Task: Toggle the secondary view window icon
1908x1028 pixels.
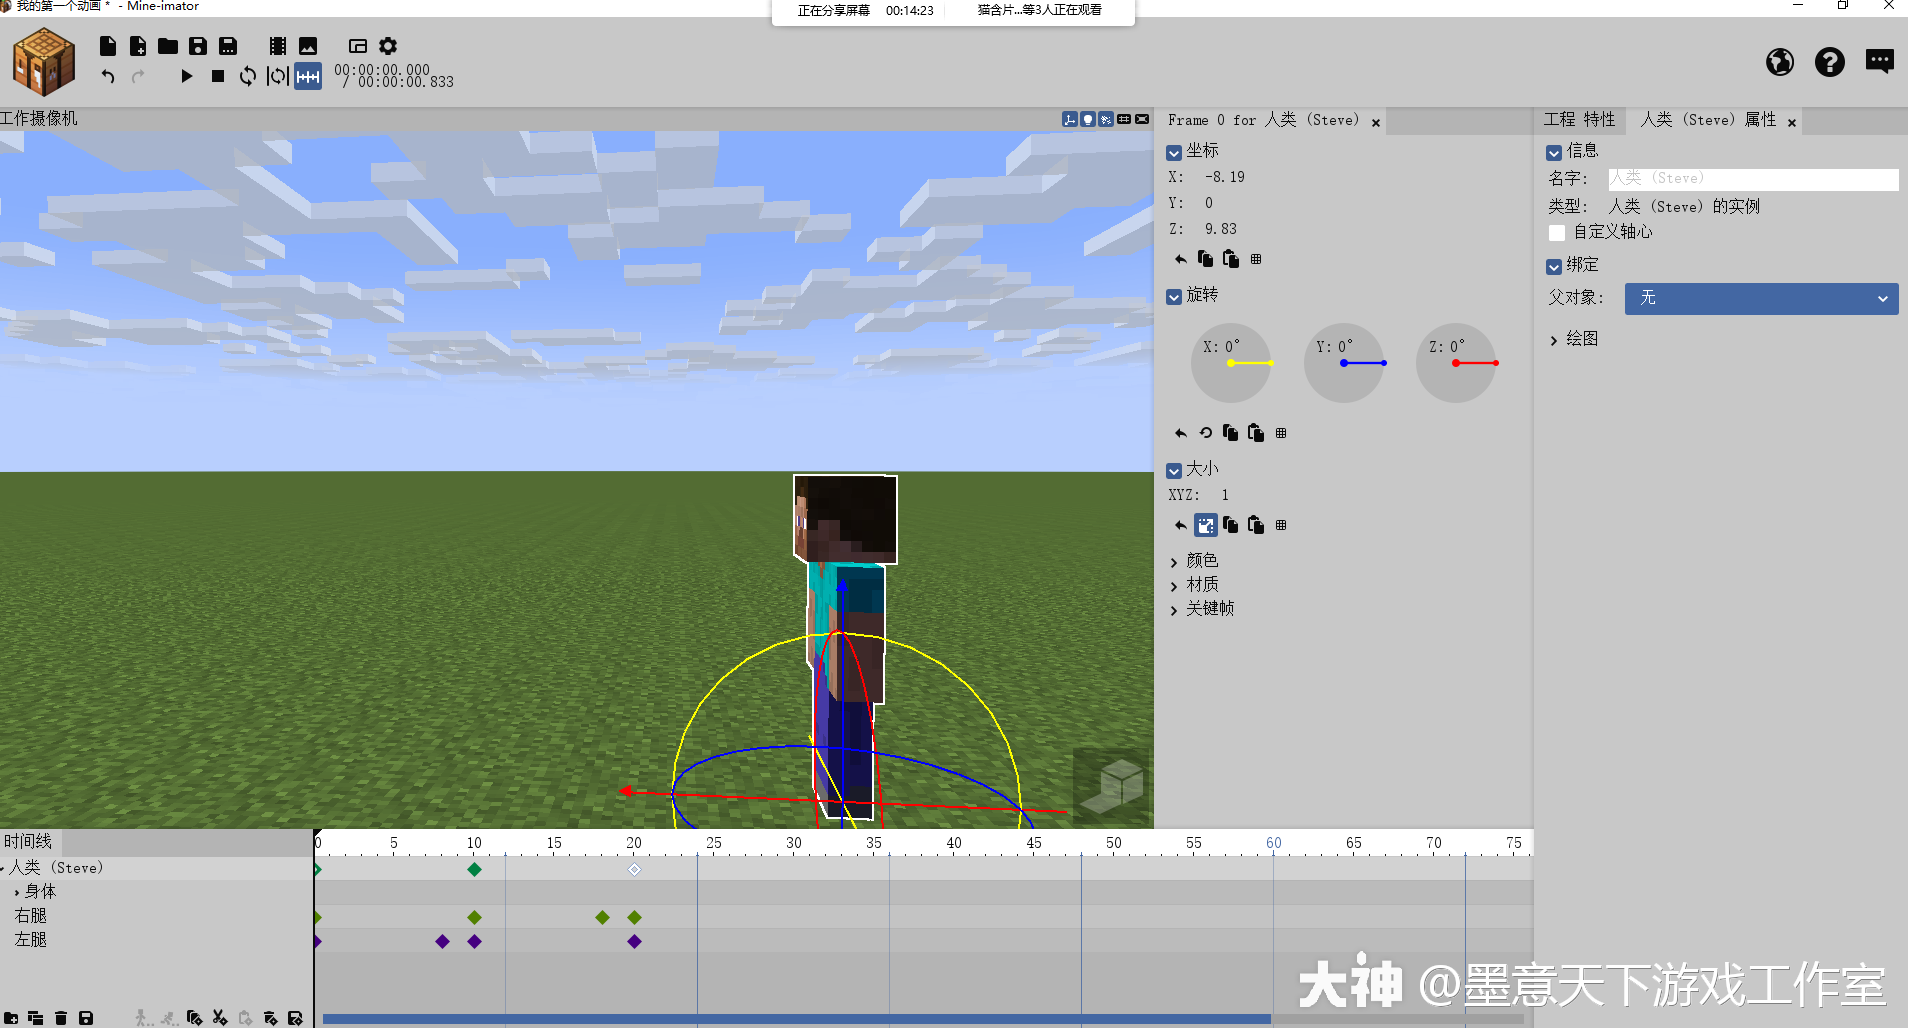Action: coord(358,46)
